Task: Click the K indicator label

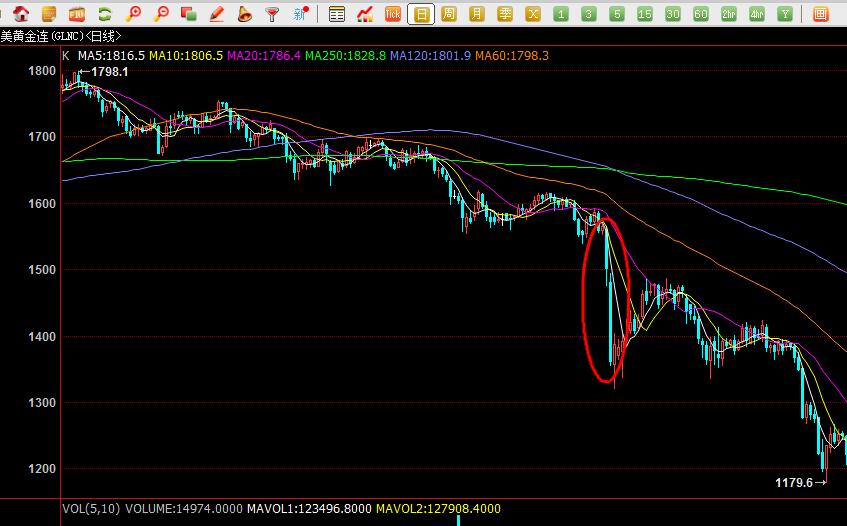Action: point(66,55)
